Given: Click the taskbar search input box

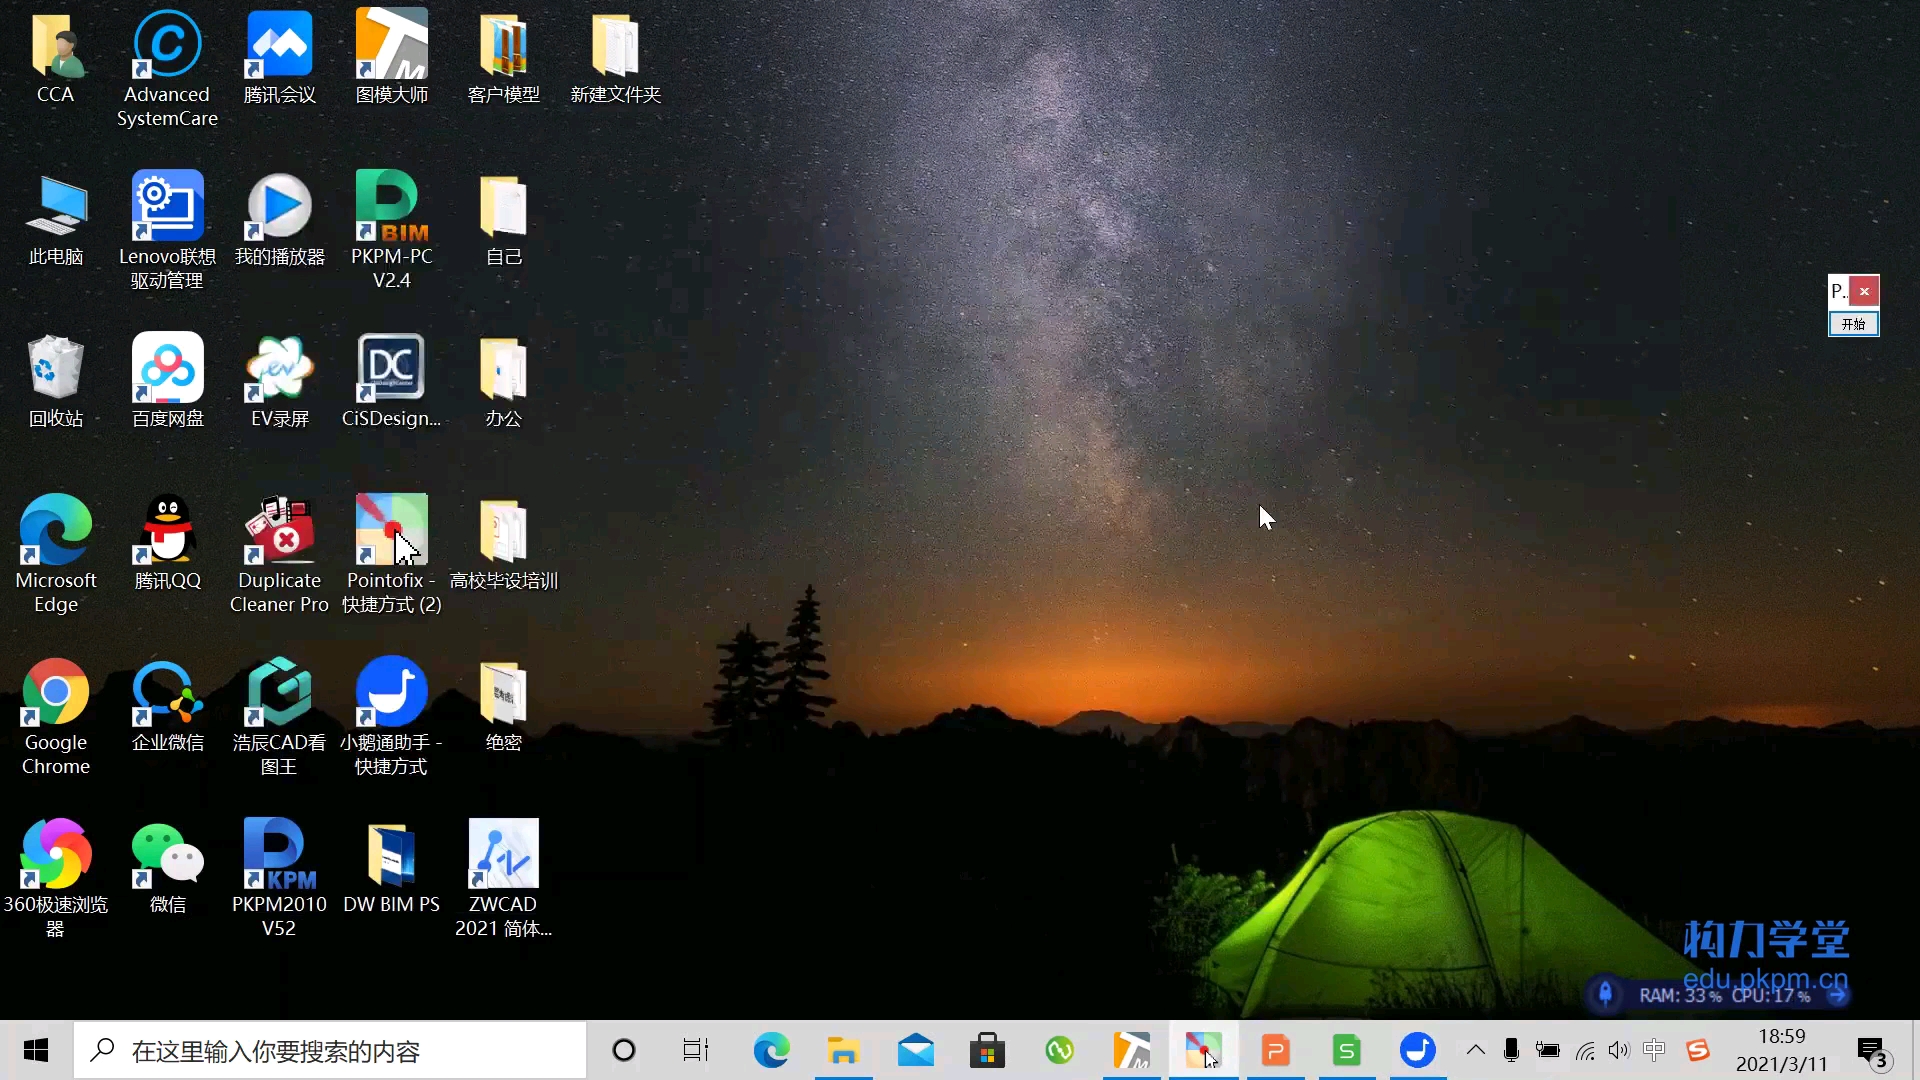Looking at the screenshot, I should coord(330,1051).
